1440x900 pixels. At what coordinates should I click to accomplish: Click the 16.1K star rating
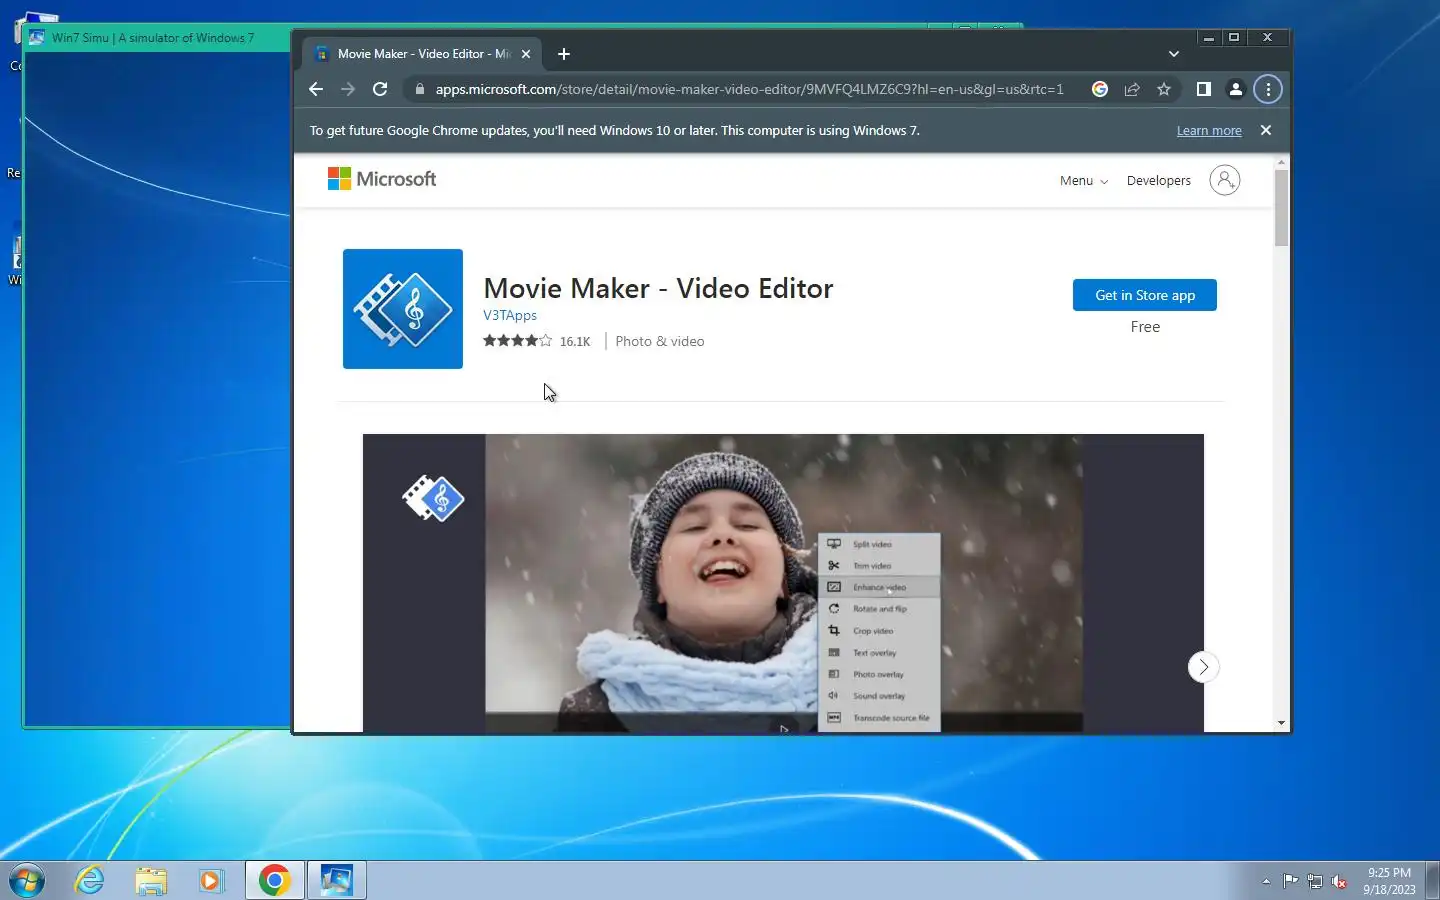[537, 341]
